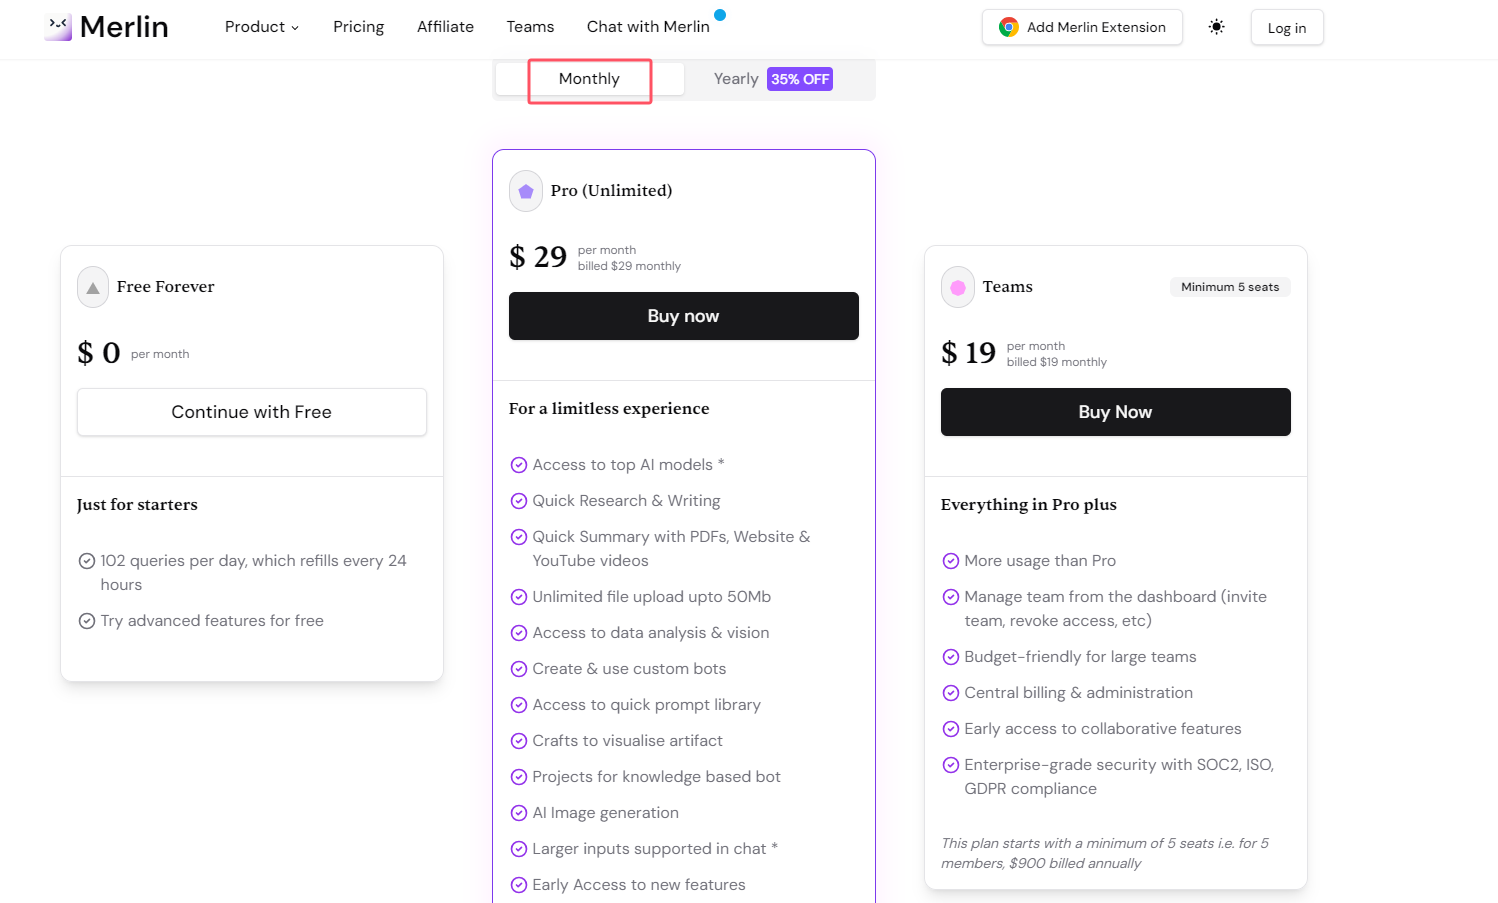The image size is (1498, 903).
Task: Click Continue with Free button
Action: coord(252,412)
